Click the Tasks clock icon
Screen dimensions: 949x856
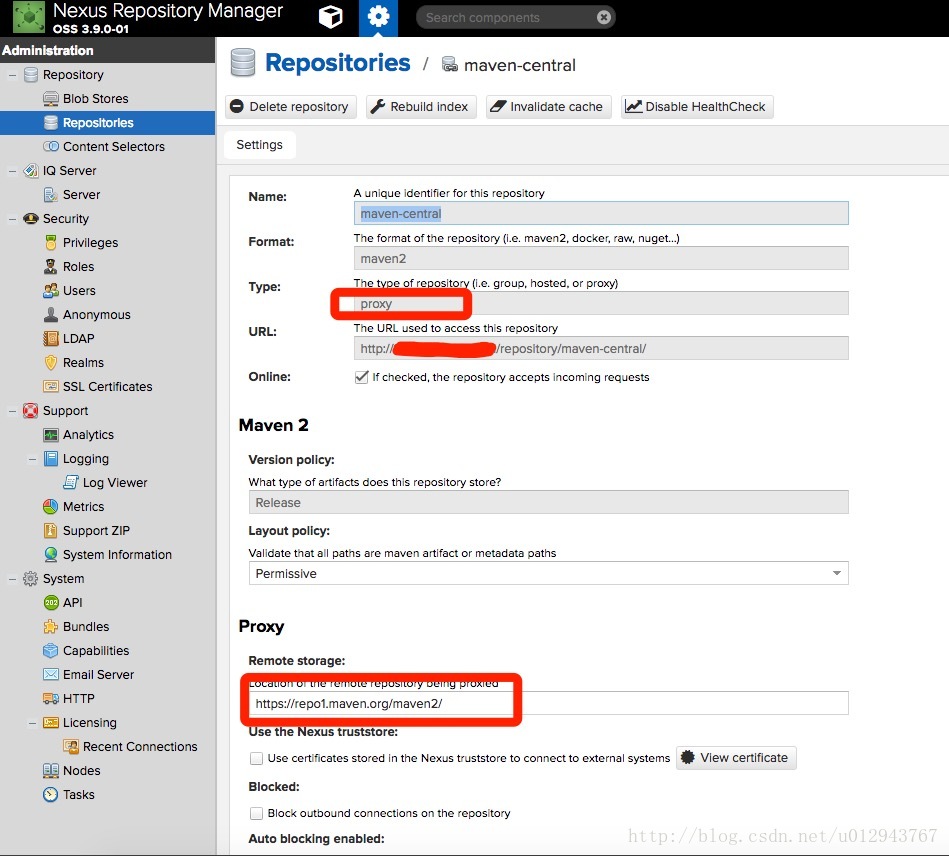click(51, 794)
